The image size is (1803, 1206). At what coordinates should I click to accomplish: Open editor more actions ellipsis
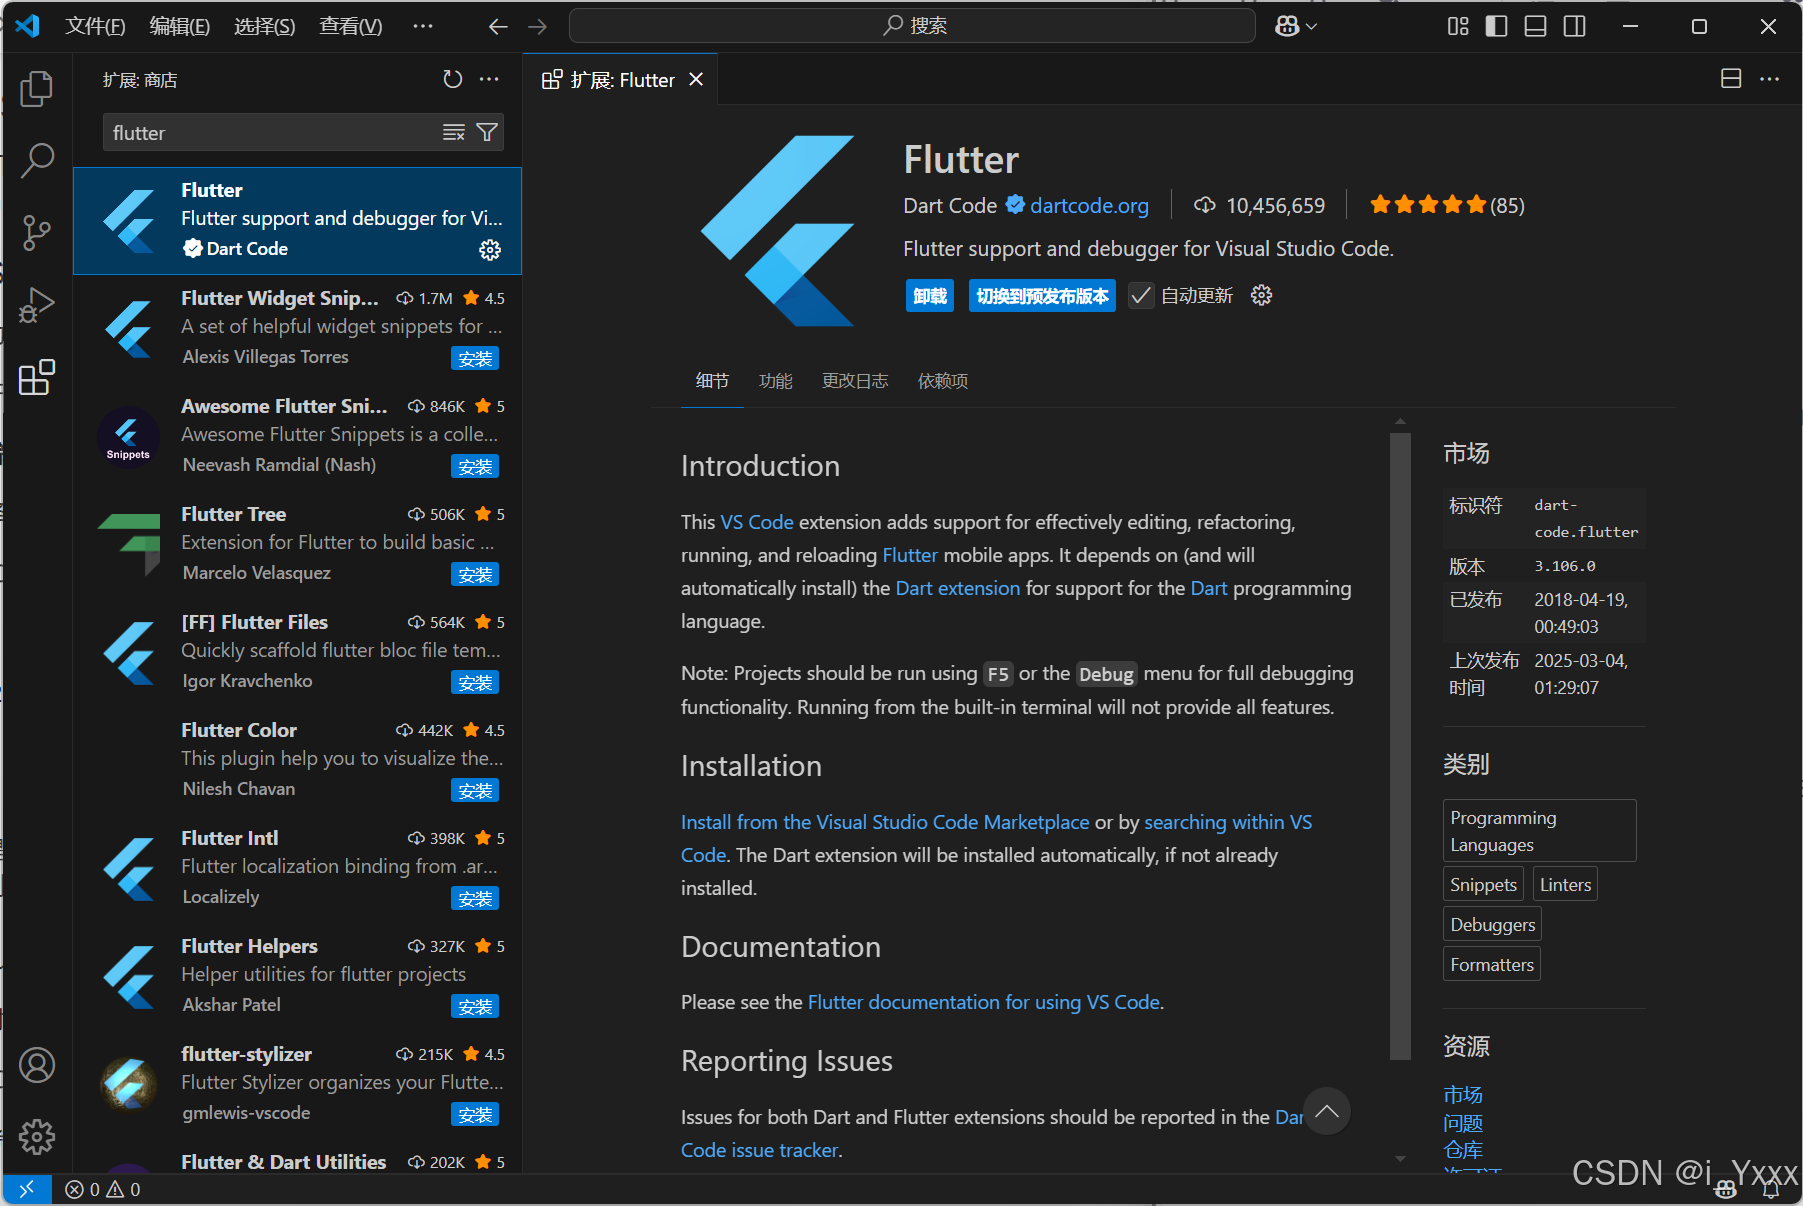[1769, 79]
